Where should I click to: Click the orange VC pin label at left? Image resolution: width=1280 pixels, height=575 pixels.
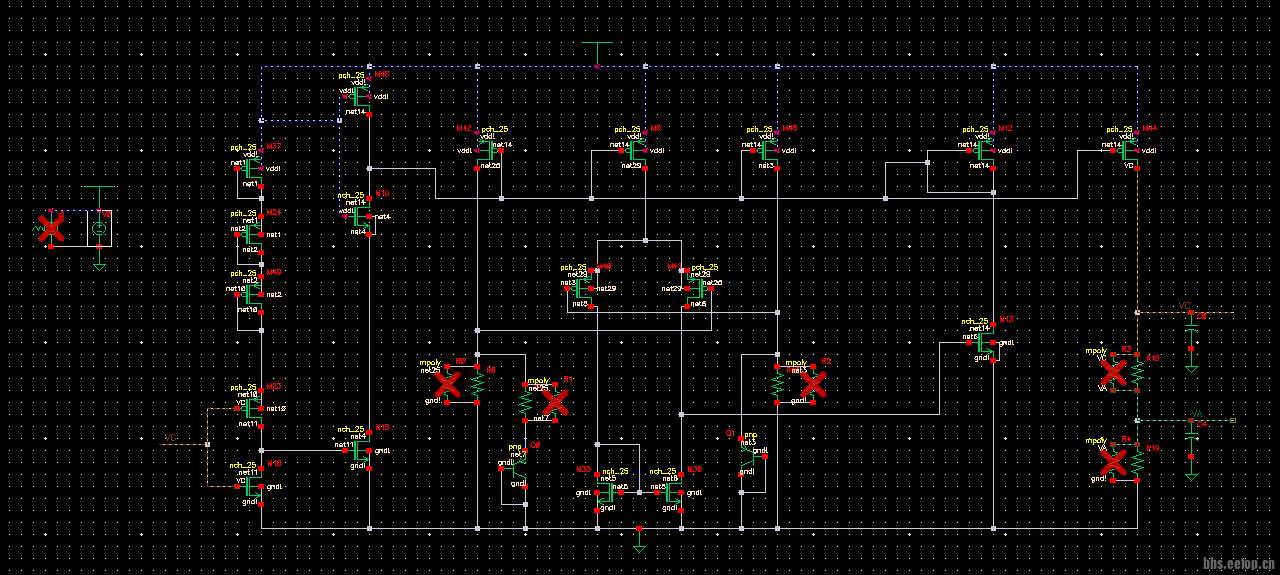click(170, 438)
